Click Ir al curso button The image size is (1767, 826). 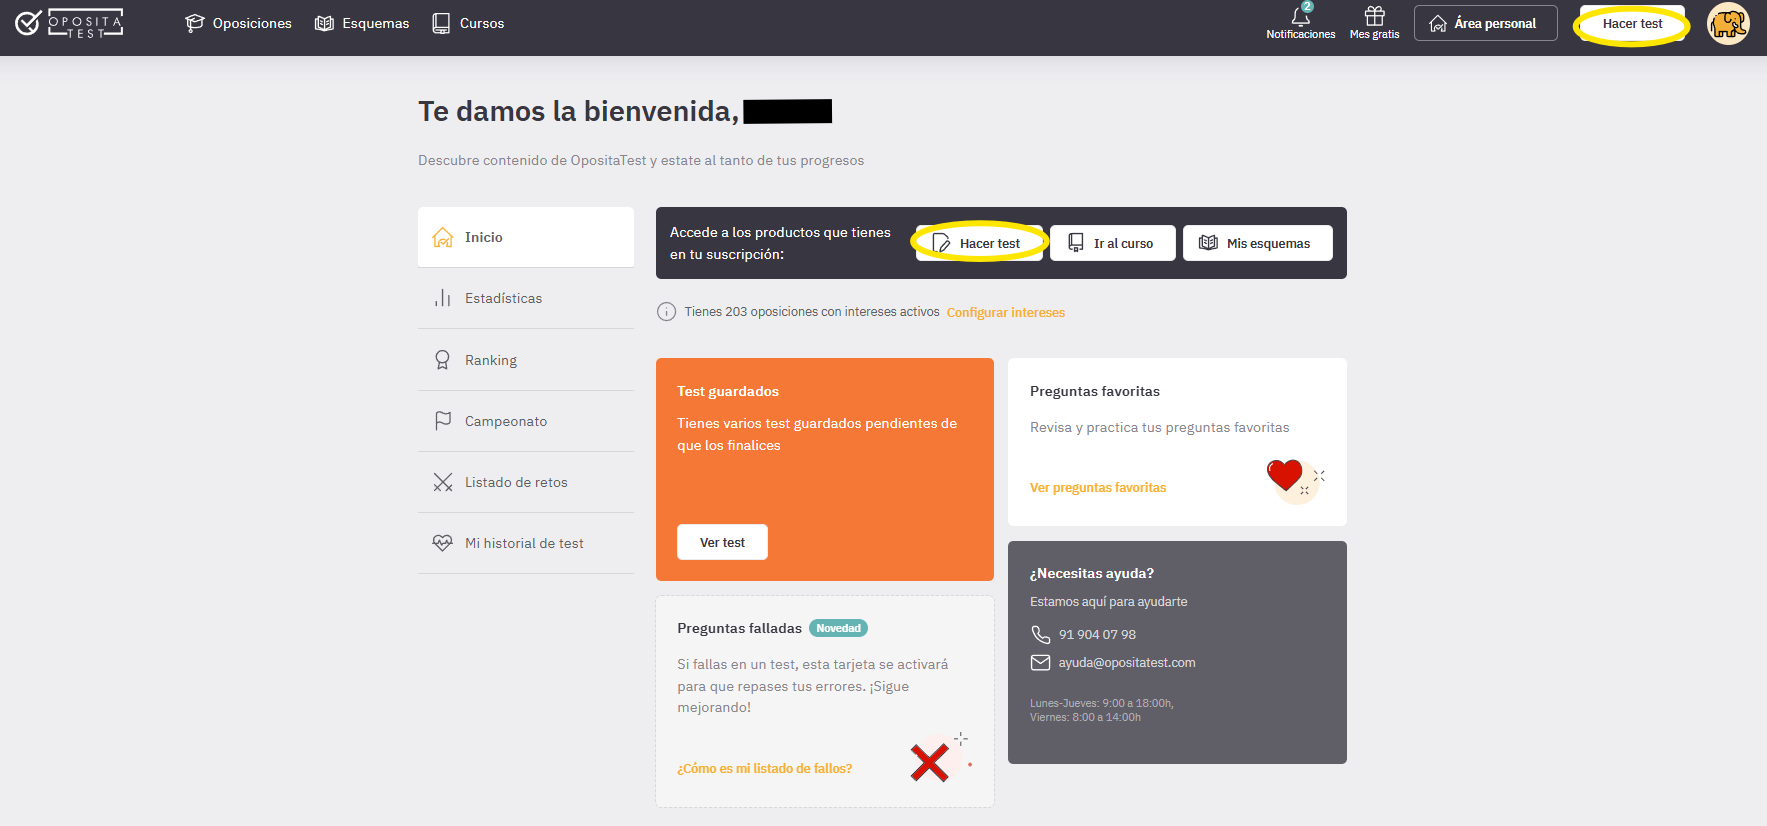(1113, 243)
